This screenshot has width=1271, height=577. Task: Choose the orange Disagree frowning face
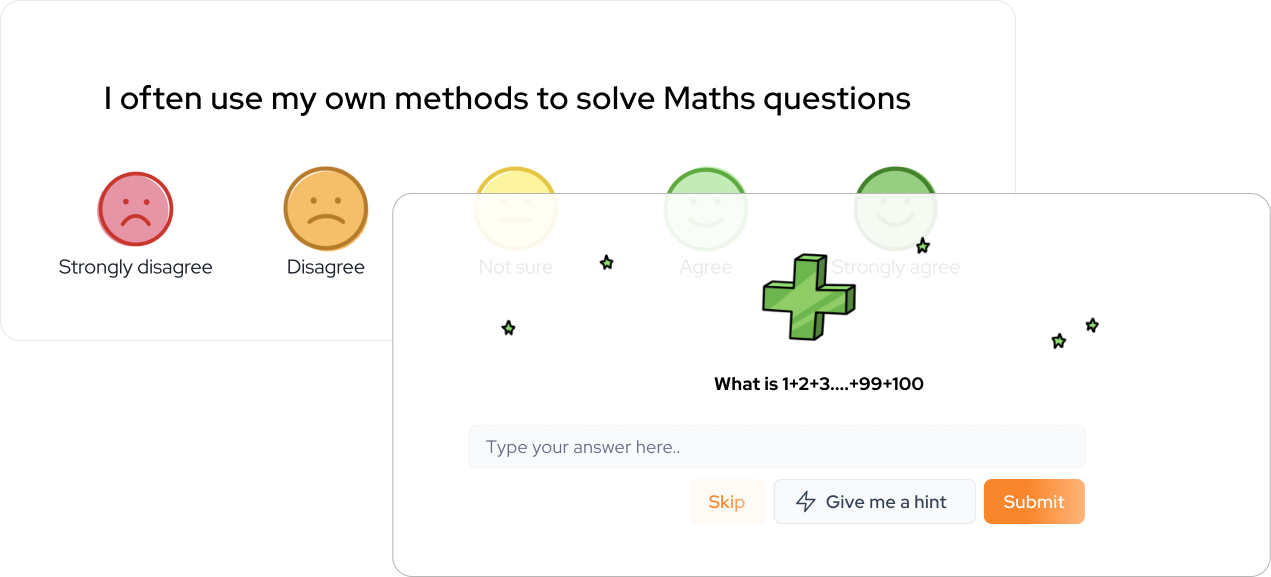[325, 209]
